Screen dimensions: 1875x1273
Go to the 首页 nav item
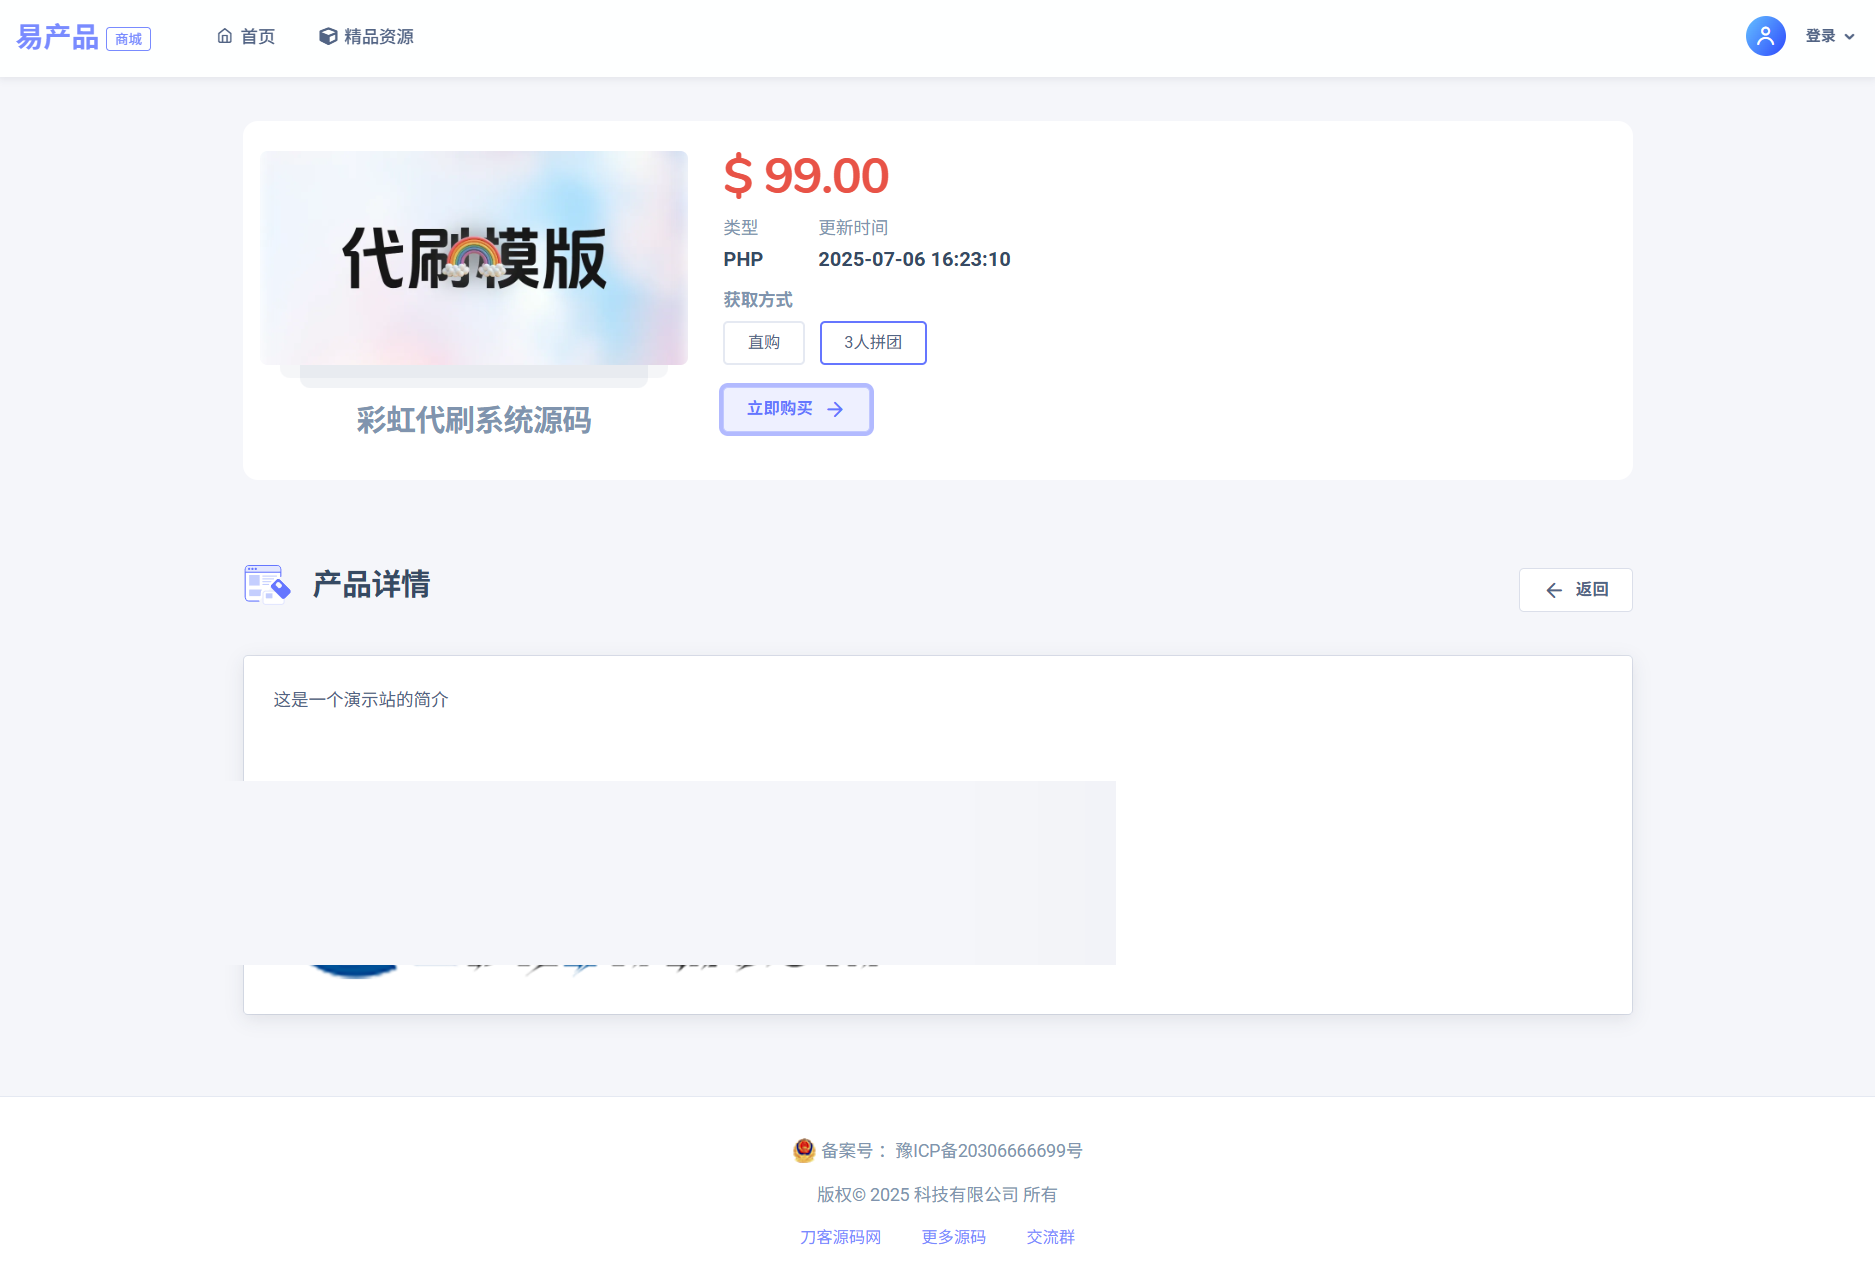click(x=258, y=37)
